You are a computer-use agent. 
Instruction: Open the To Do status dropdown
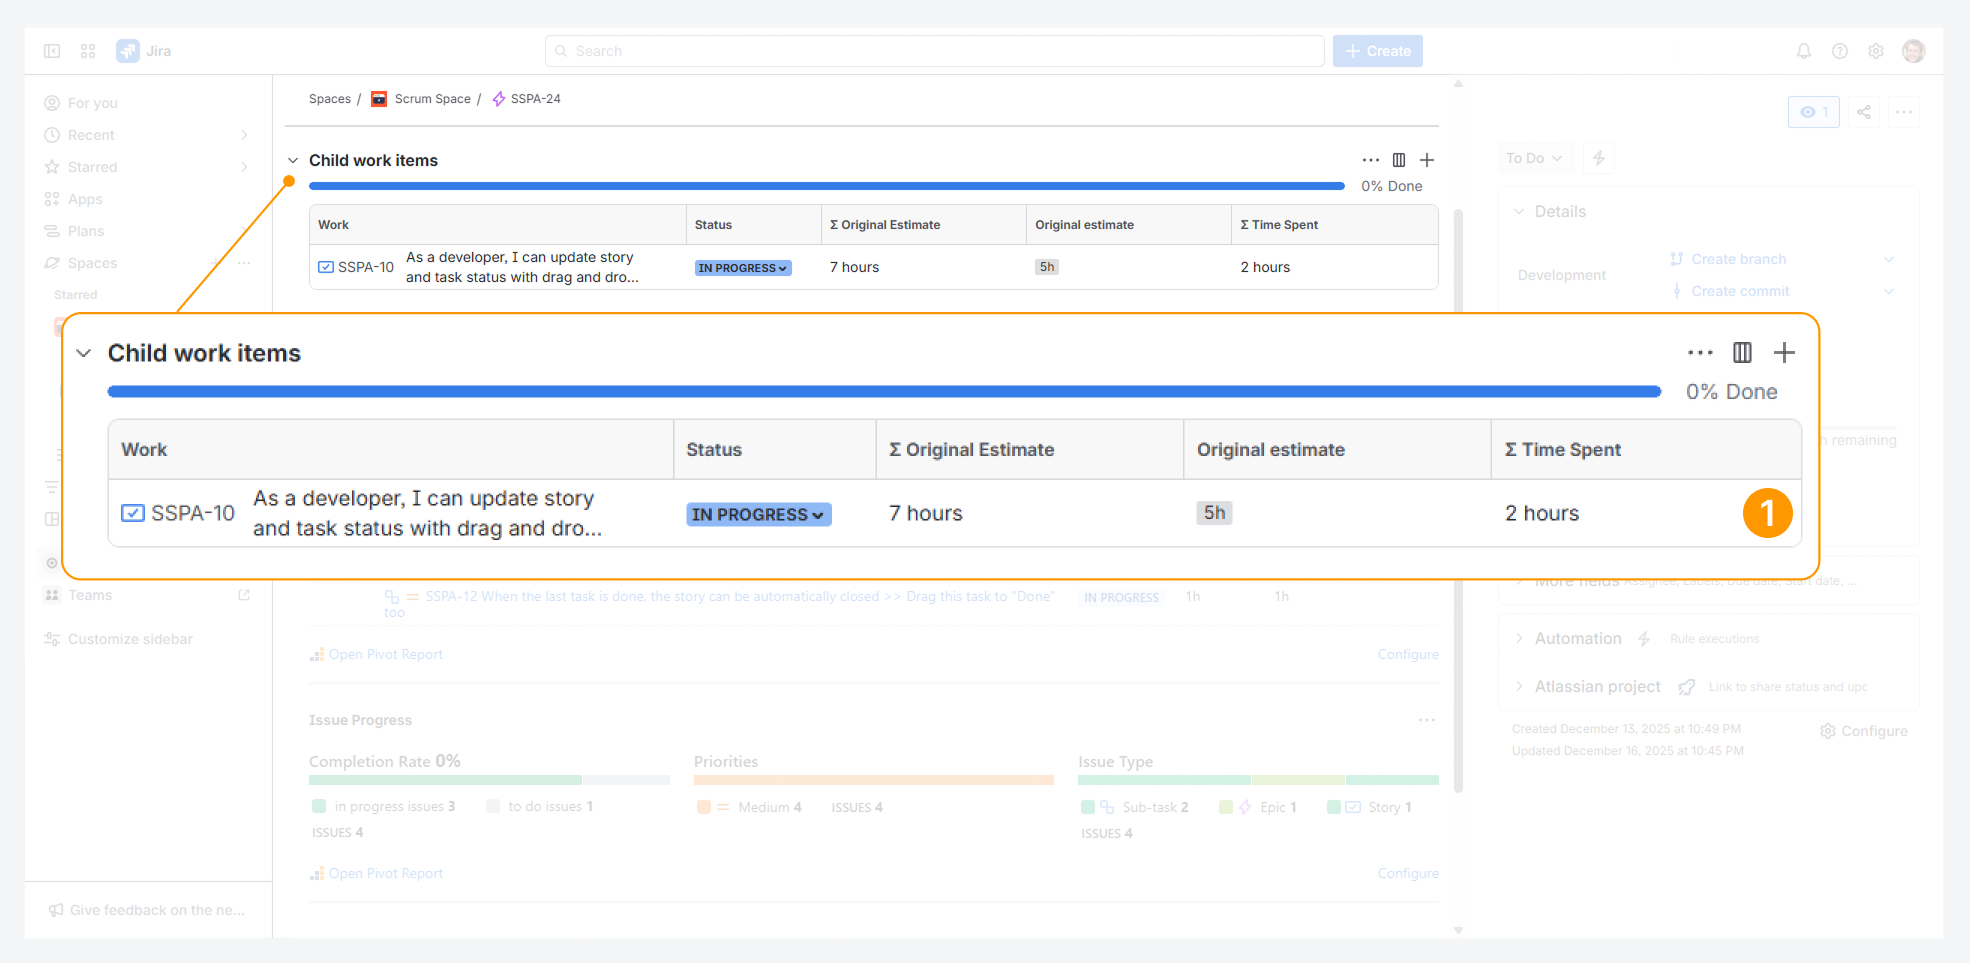click(1534, 158)
